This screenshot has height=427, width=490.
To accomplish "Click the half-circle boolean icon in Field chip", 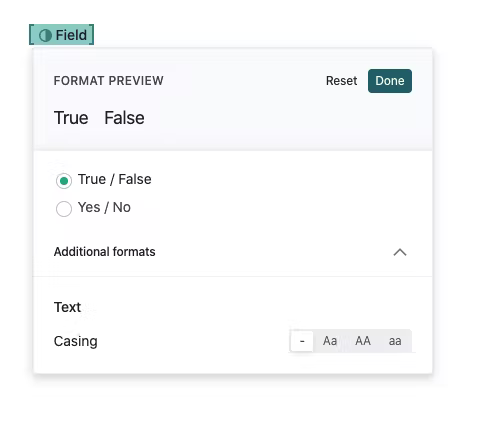I will [45, 35].
